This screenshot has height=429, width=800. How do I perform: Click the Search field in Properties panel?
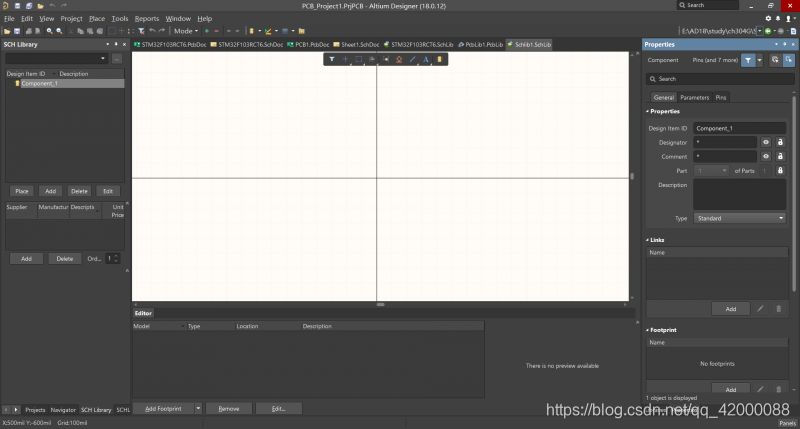717,78
